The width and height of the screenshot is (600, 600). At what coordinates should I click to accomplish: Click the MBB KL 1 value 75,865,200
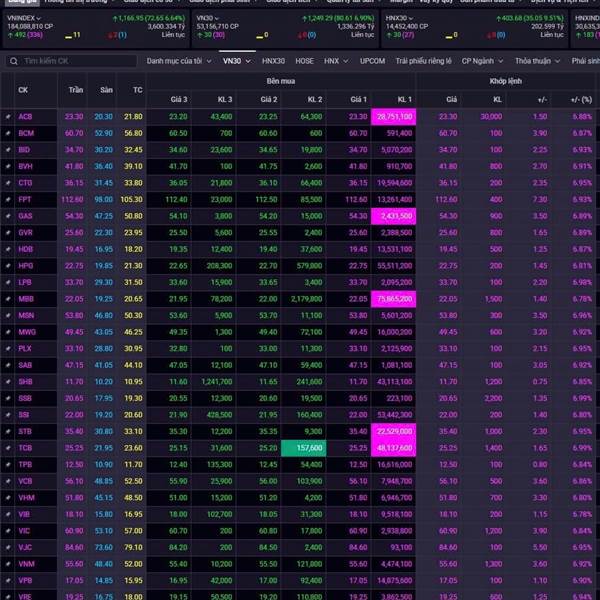coord(393,299)
